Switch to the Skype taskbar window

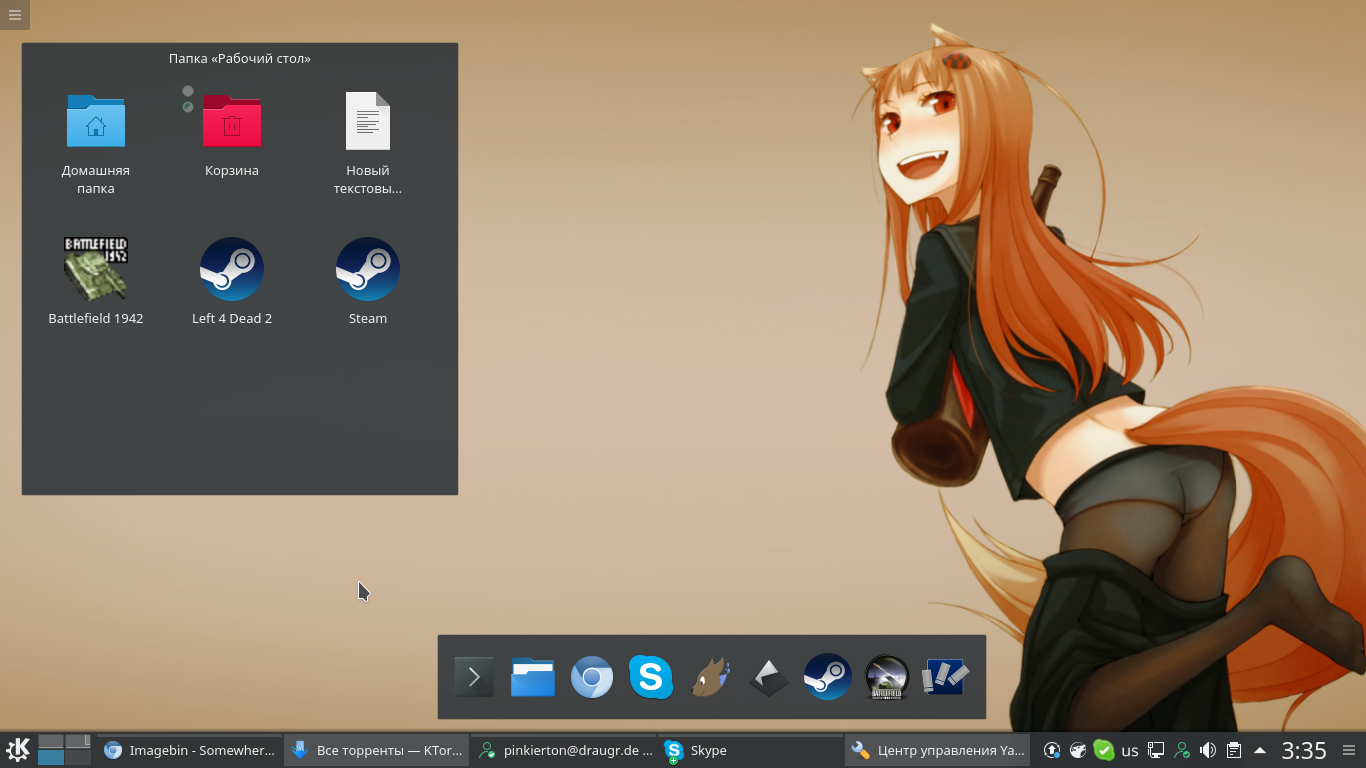[x=751, y=750]
